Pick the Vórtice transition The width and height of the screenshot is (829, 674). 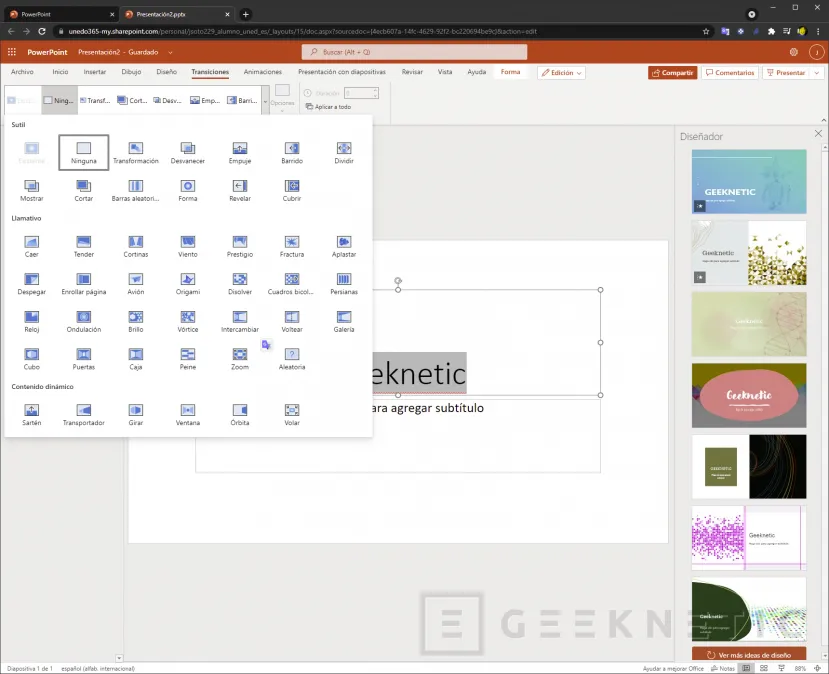point(188,321)
